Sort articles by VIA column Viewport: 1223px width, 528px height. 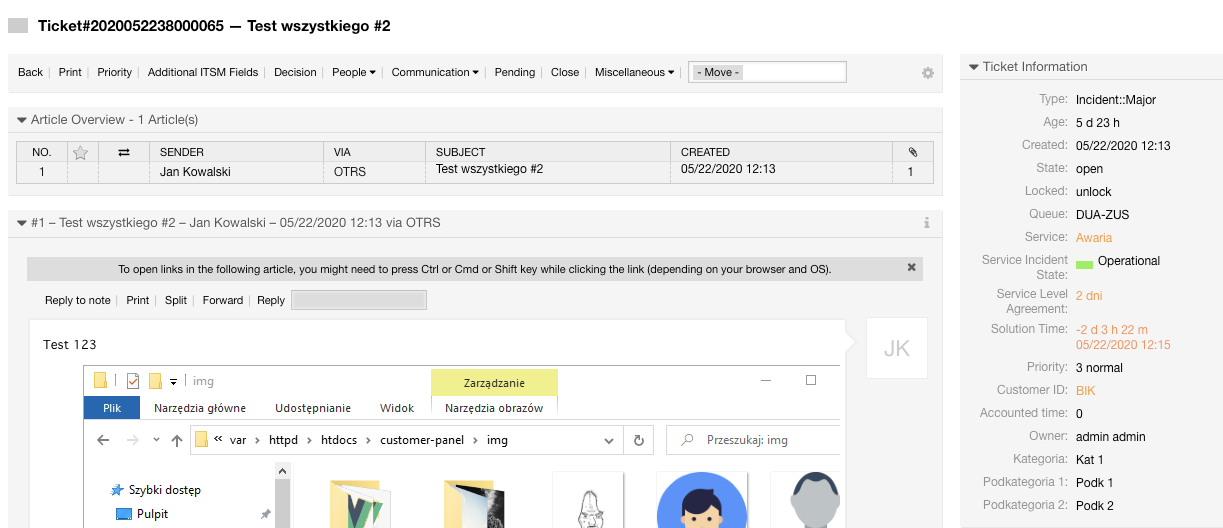click(x=375, y=152)
